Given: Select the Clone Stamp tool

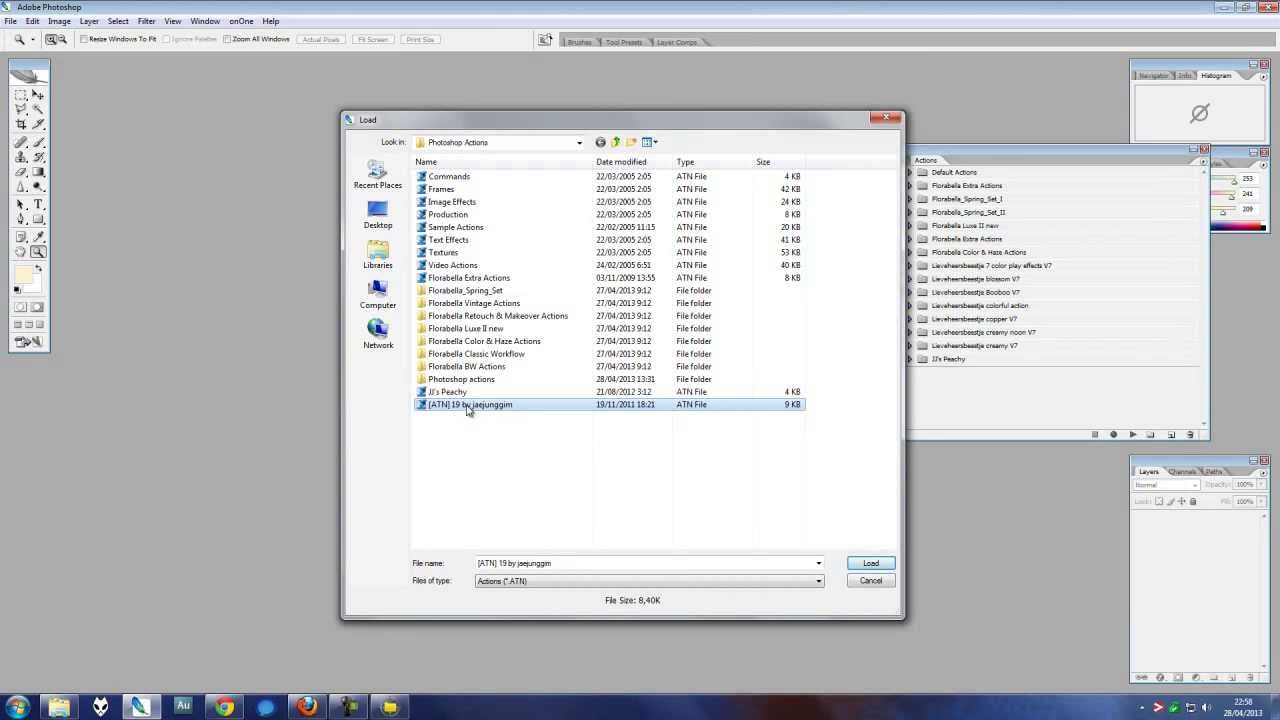Looking at the screenshot, I should [x=20, y=157].
